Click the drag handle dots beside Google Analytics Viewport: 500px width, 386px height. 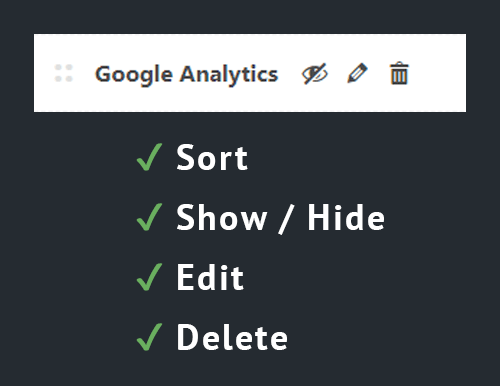point(64,73)
